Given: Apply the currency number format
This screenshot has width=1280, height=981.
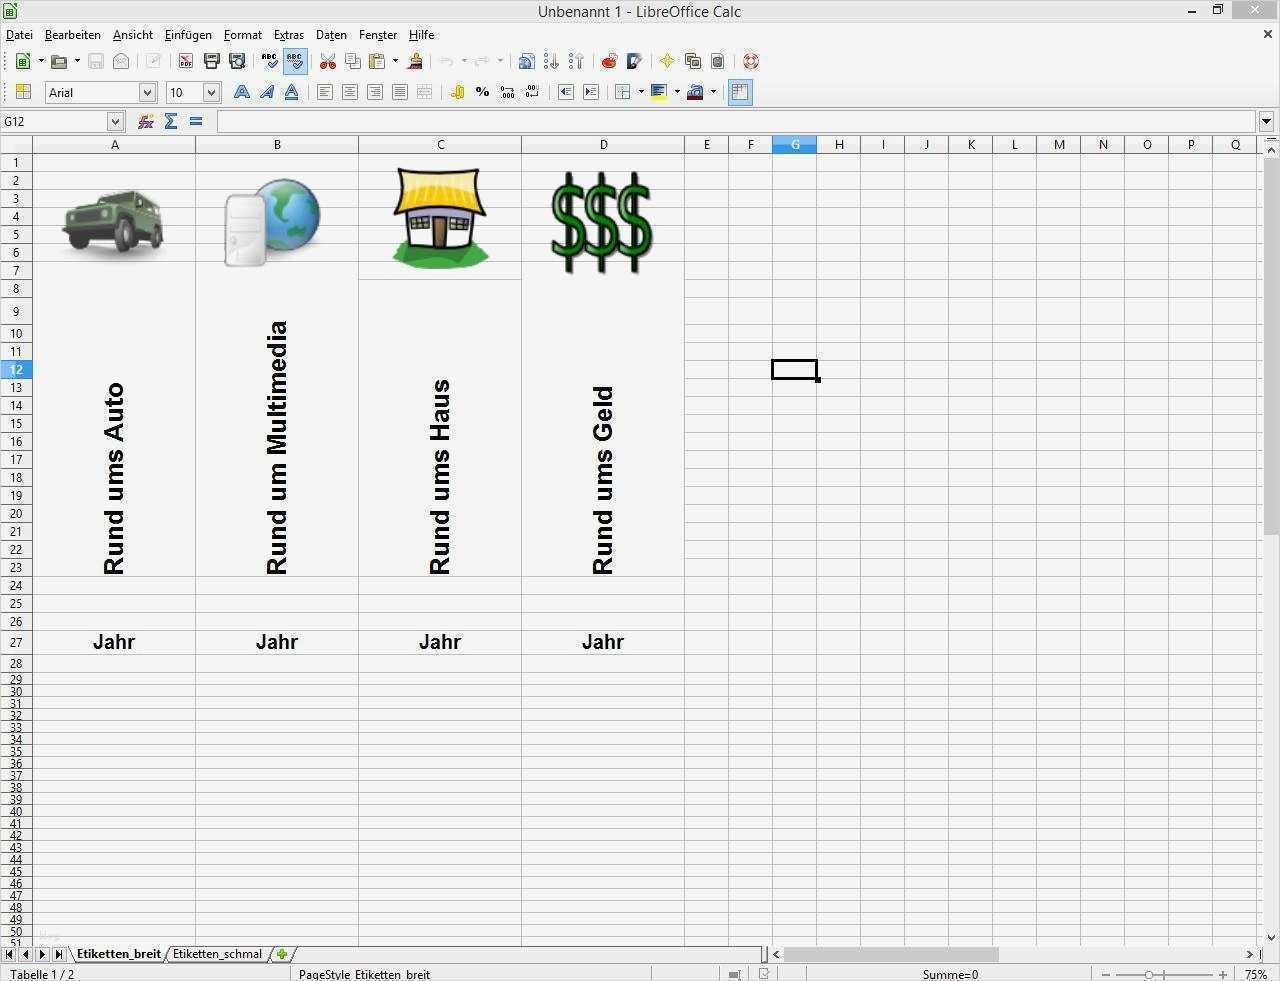Looking at the screenshot, I should (x=458, y=92).
